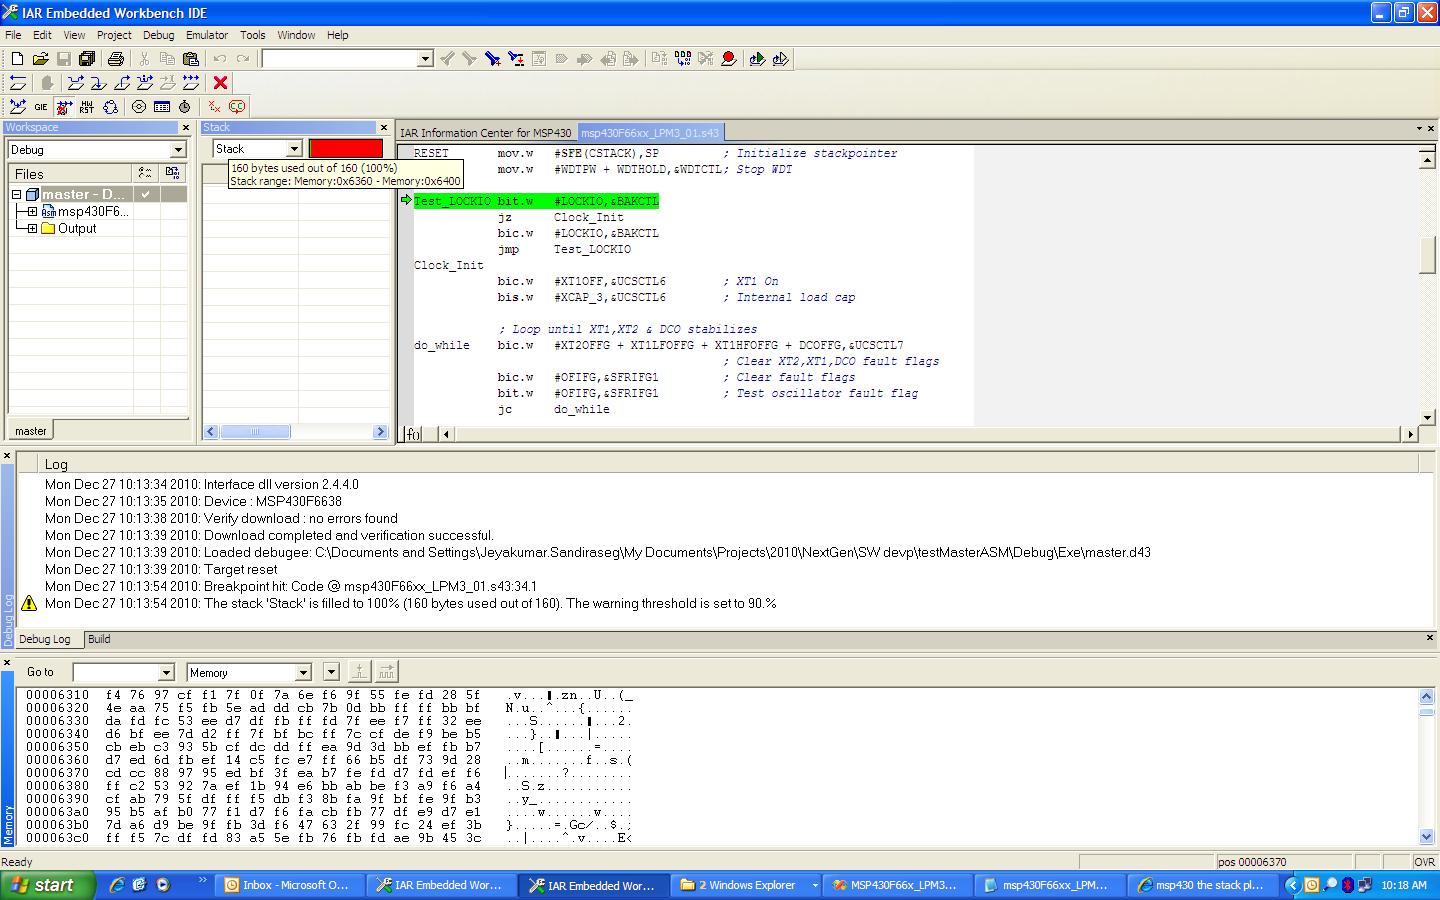Image resolution: width=1440 pixels, height=900 pixels.
Task: Click the Paste clipboard icon
Action: (190, 59)
